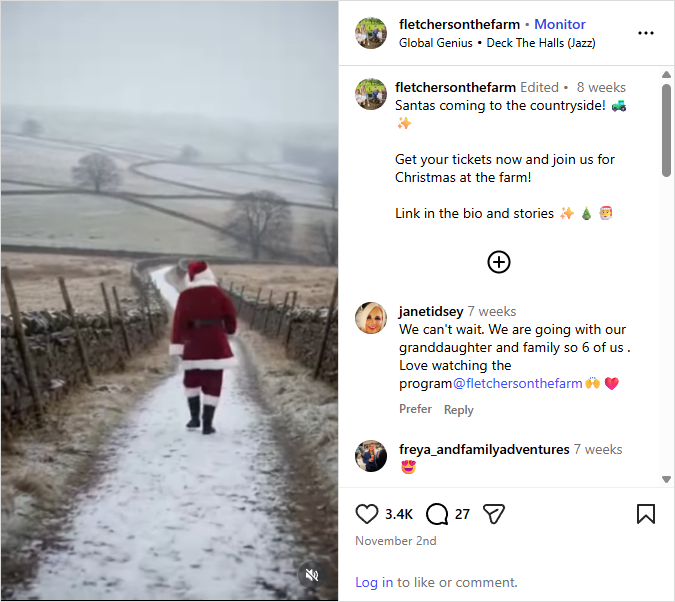Open comments via speech bubble icon
This screenshot has width=675, height=602.
[437, 514]
